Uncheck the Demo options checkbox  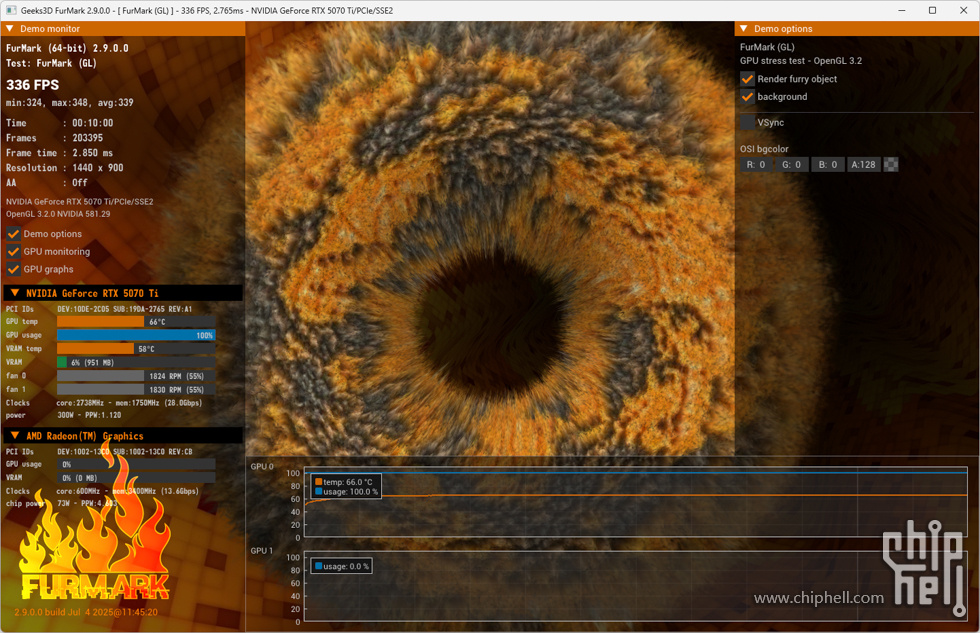(14, 234)
